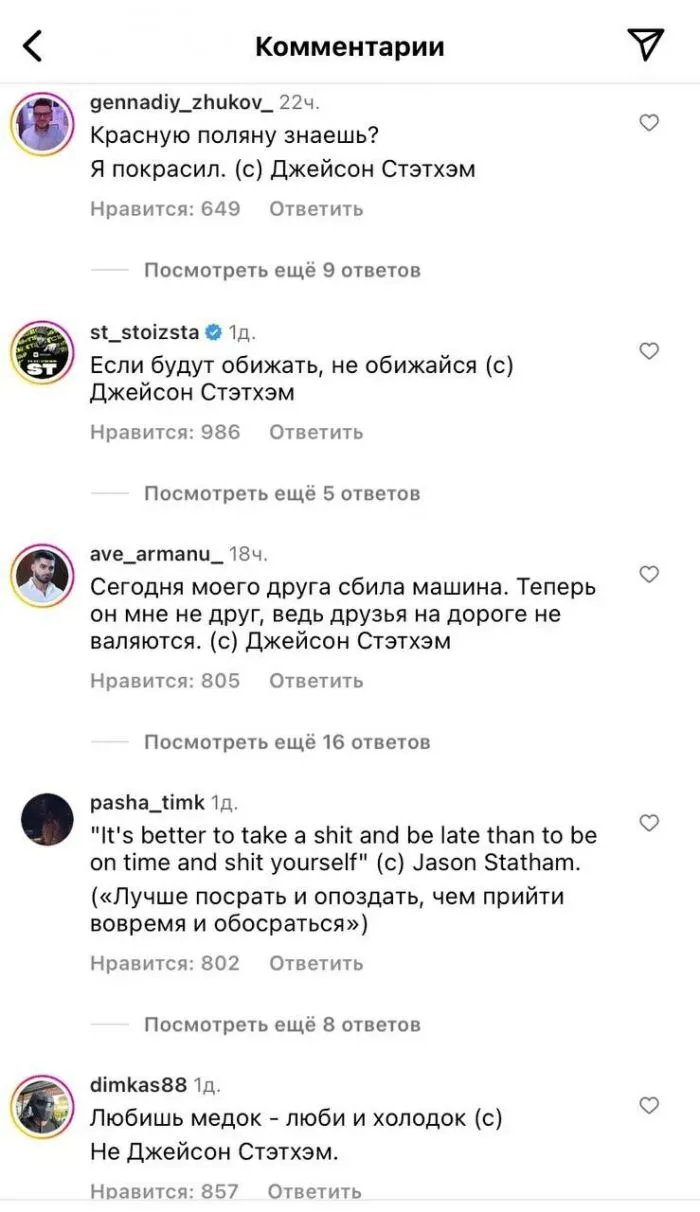Screen dimensions: 700x1212
Task: Like st_stoizsta comment with heart
Action: pyautogui.click(x=649, y=351)
